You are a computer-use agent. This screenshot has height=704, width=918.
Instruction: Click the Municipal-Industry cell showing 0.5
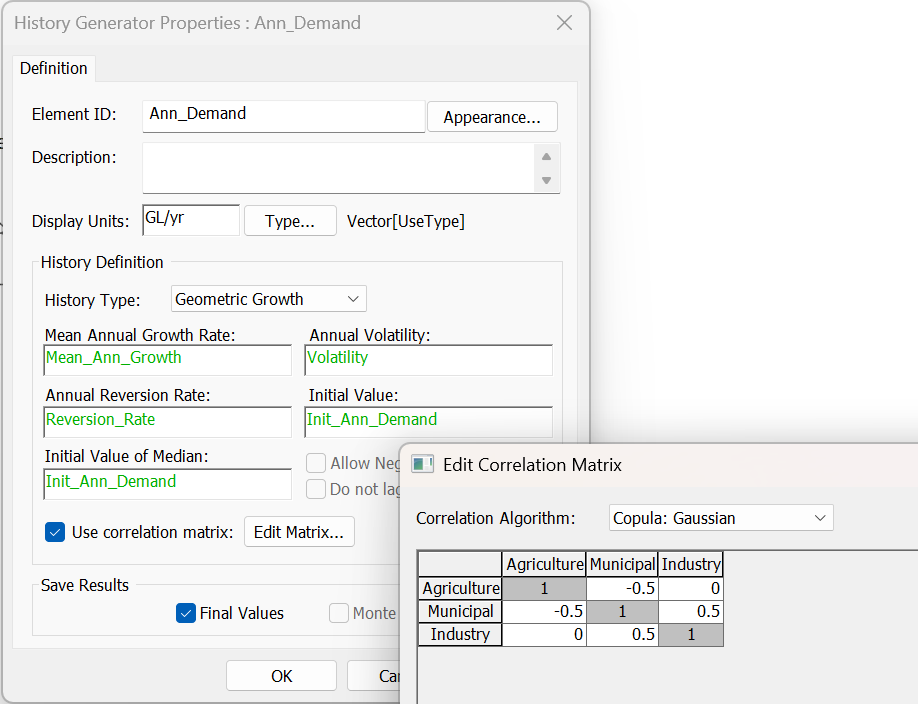point(691,611)
